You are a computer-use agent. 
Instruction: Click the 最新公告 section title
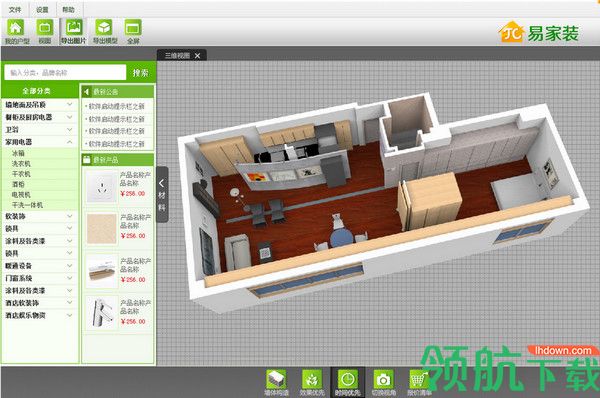[x=106, y=92]
